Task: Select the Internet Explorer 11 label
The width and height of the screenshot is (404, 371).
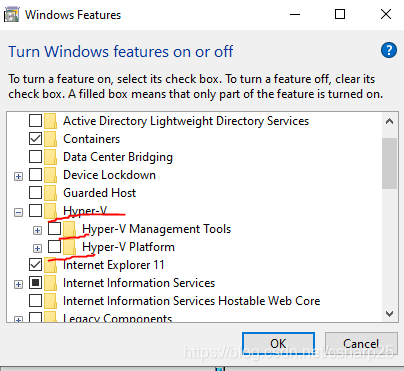Action: coord(114,265)
